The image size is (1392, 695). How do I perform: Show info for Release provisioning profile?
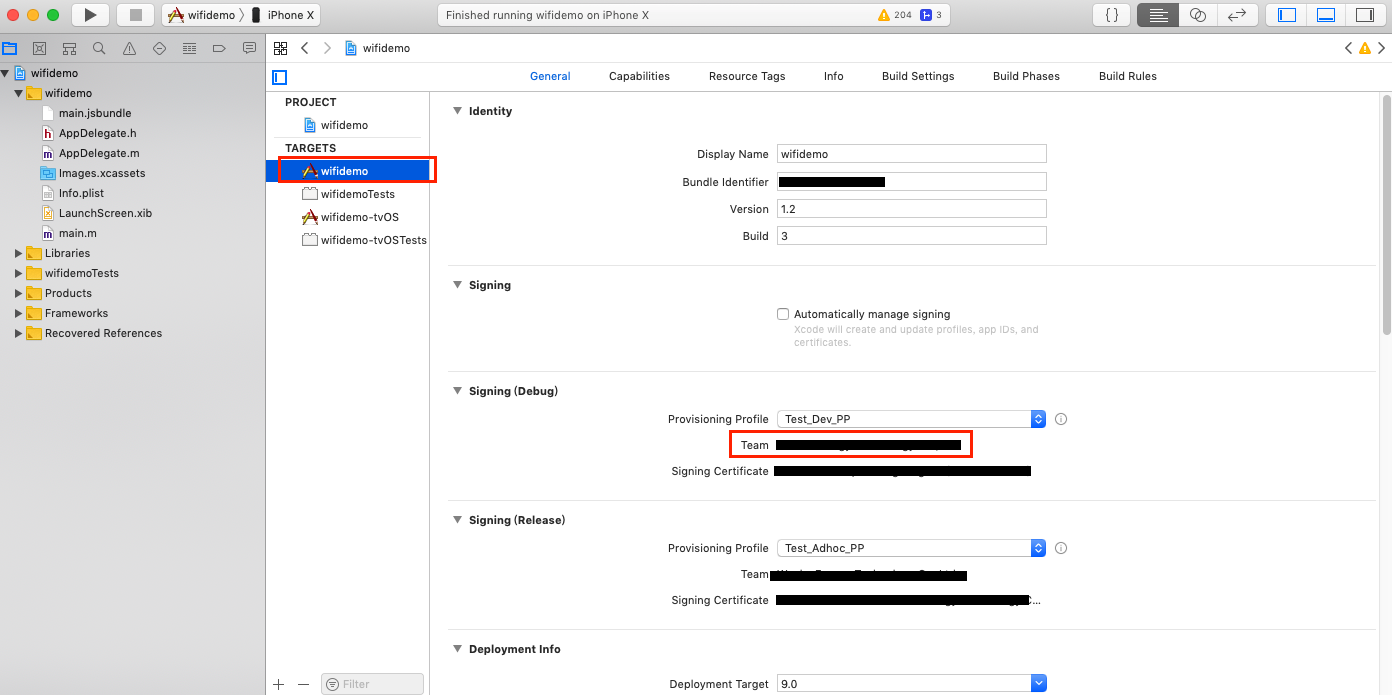[x=1061, y=548]
